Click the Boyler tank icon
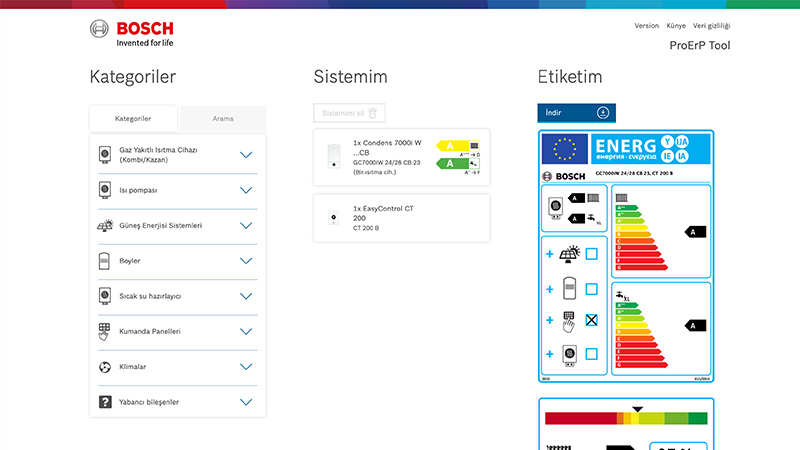800x450 pixels. pos(104,261)
